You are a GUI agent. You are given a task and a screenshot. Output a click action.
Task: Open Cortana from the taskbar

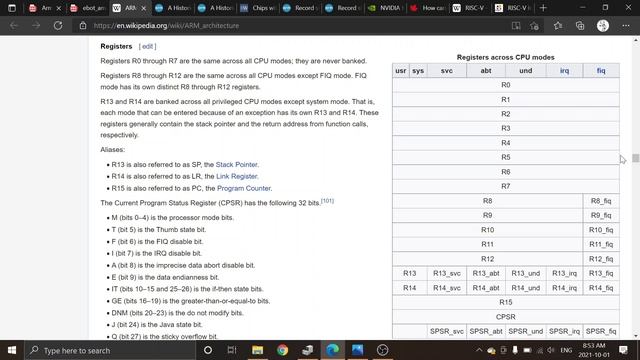(x=207, y=350)
